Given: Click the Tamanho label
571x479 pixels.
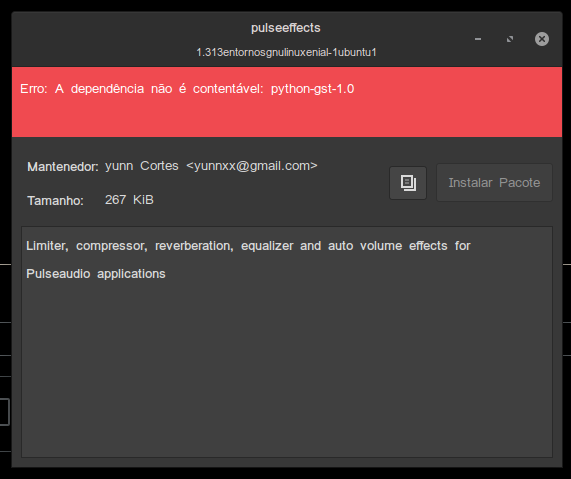Looking at the screenshot, I should 55,201.
